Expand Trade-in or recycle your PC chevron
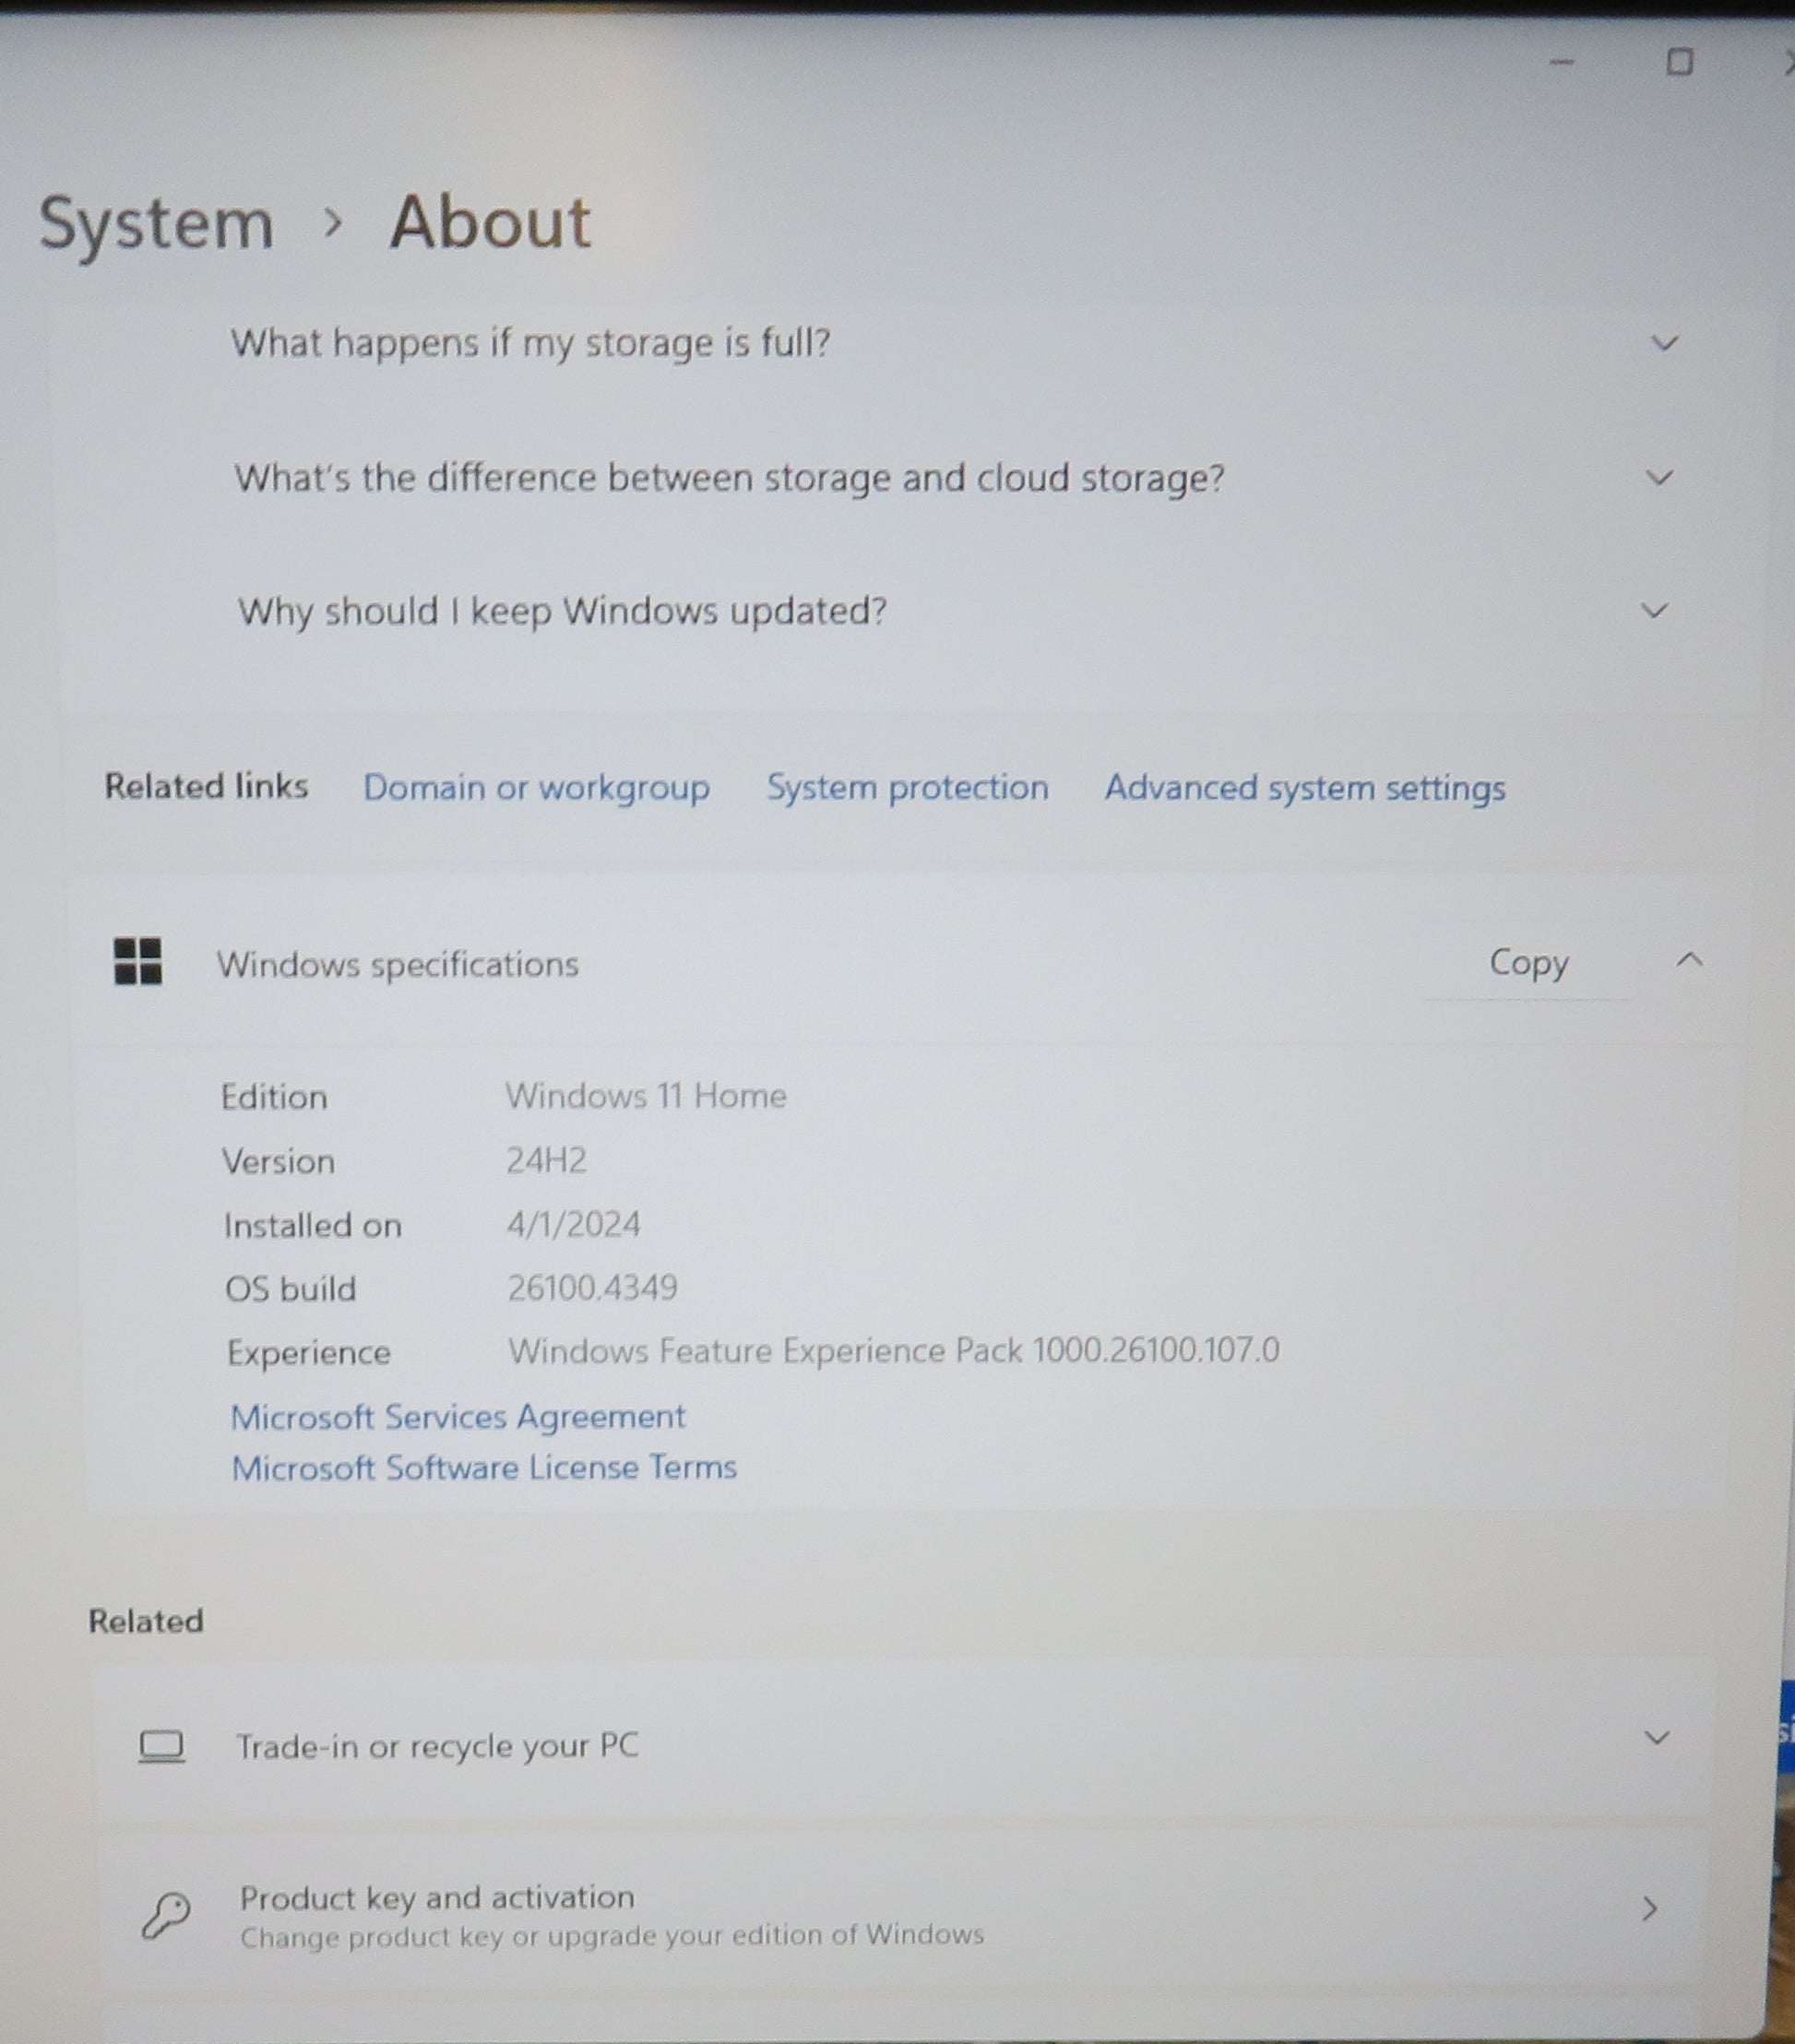Image resolution: width=1795 pixels, height=2044 pixels. pyautogui.click(x=1657, y=1738)
